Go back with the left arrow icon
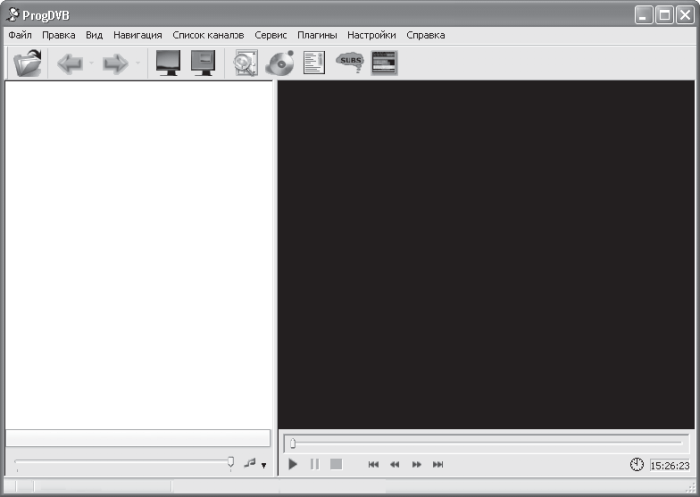700x497 pixels. (x=70, y=63)
